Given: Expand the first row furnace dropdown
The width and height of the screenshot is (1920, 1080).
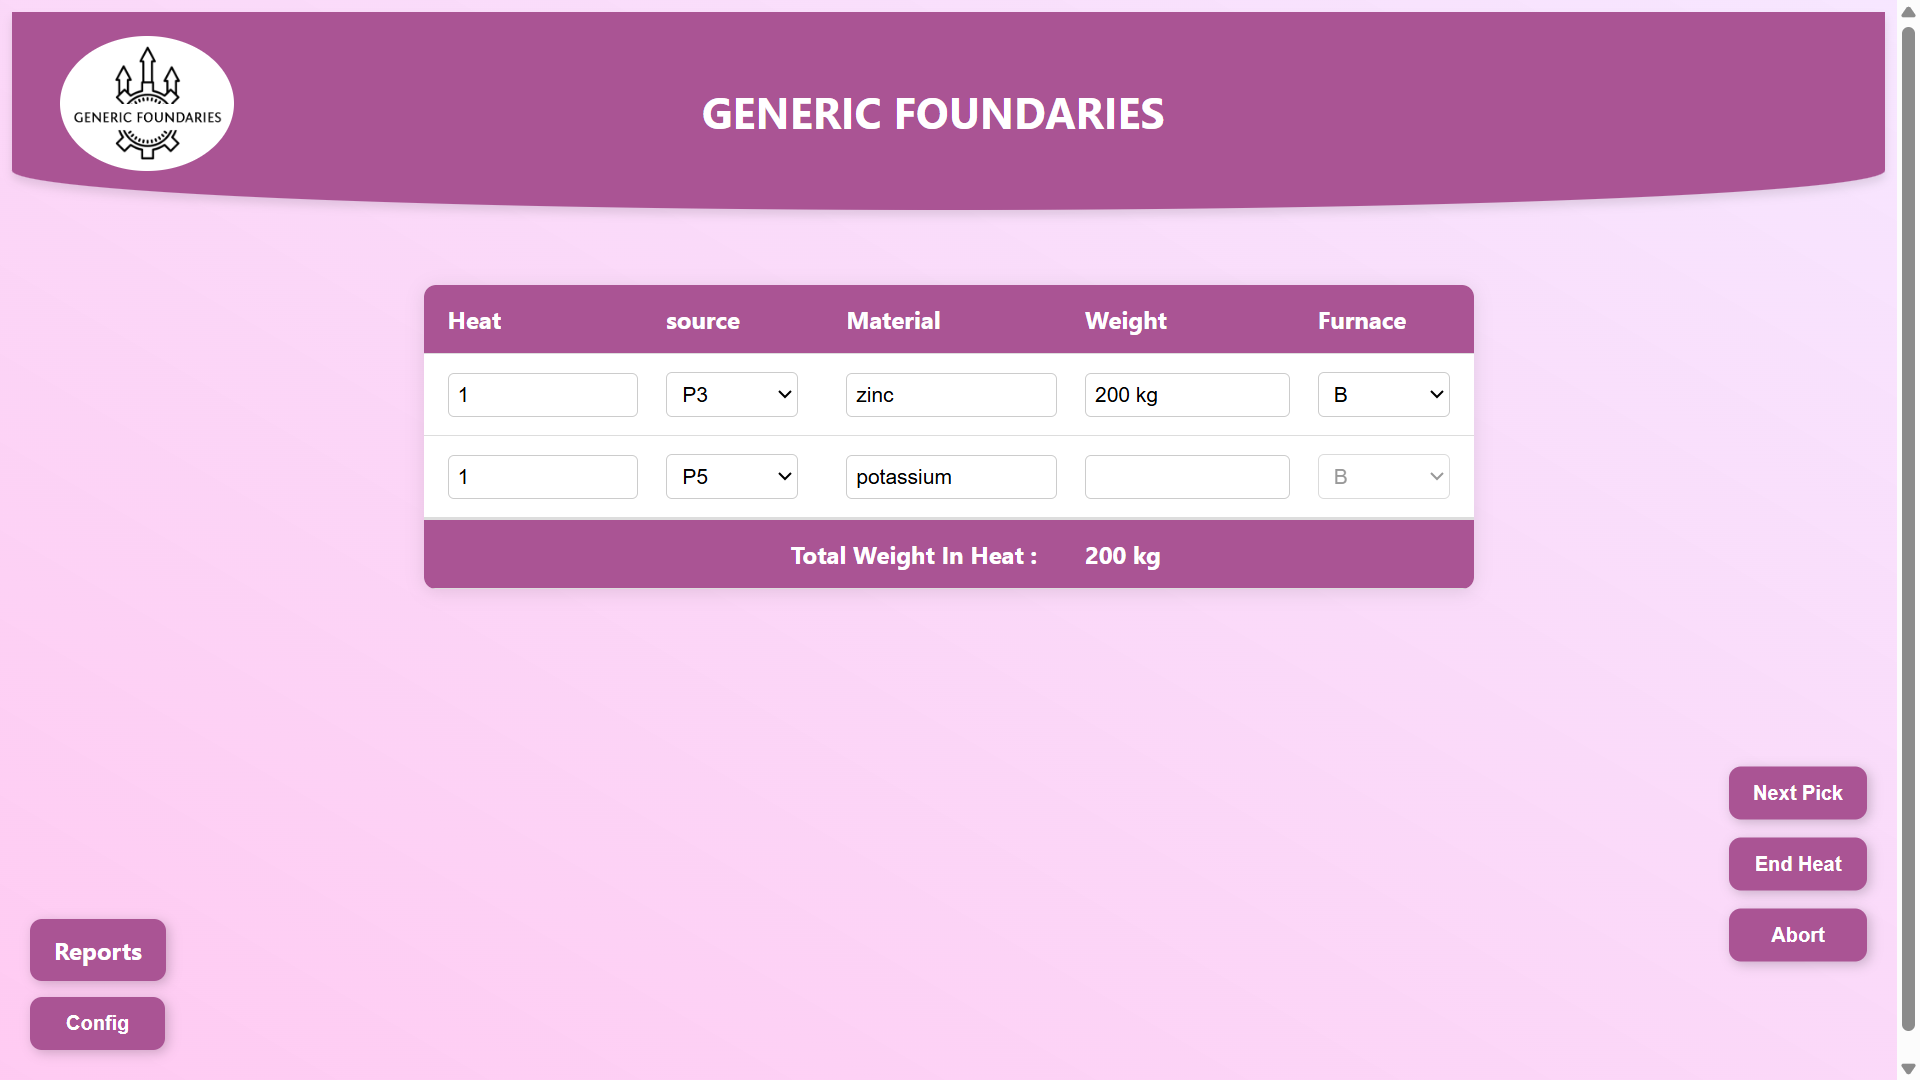Looking at the screenshot, I should [x=1383, y=395].
